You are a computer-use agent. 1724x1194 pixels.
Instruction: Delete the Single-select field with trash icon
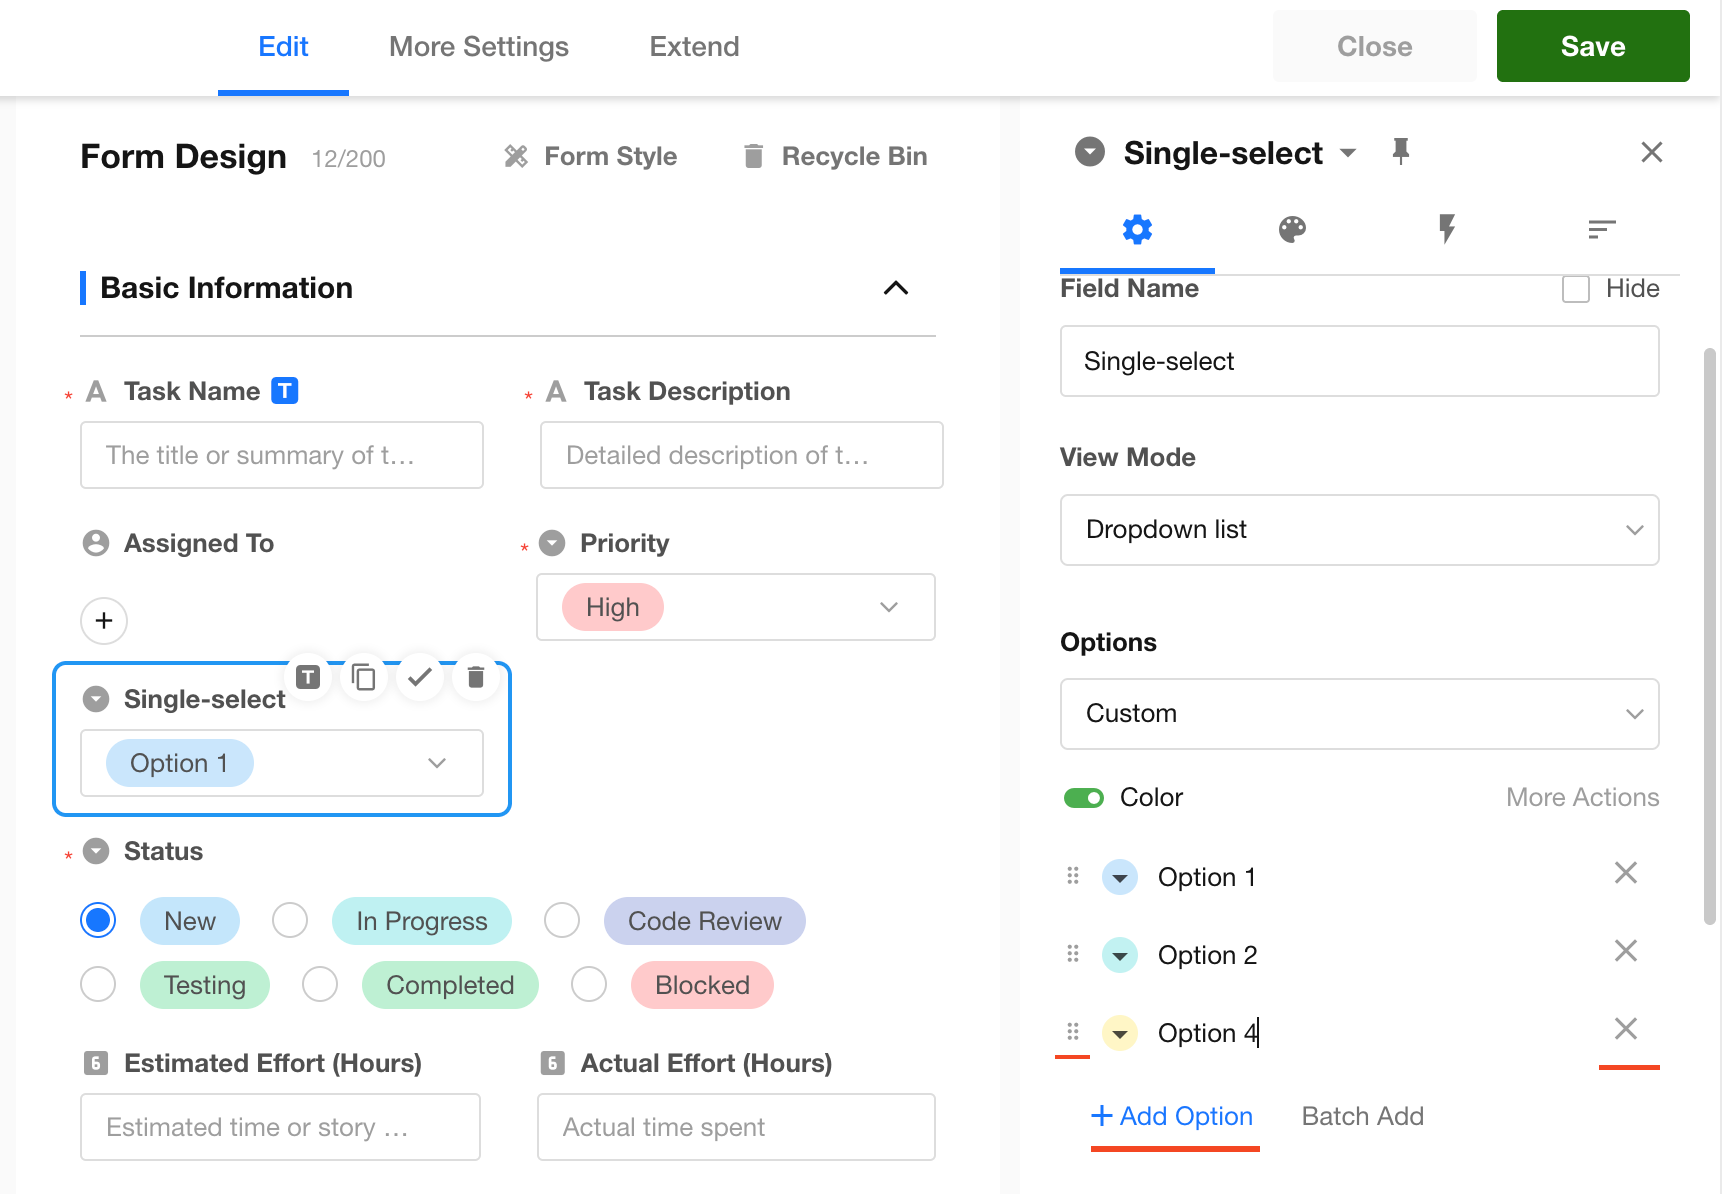click(x=476, y=678)
